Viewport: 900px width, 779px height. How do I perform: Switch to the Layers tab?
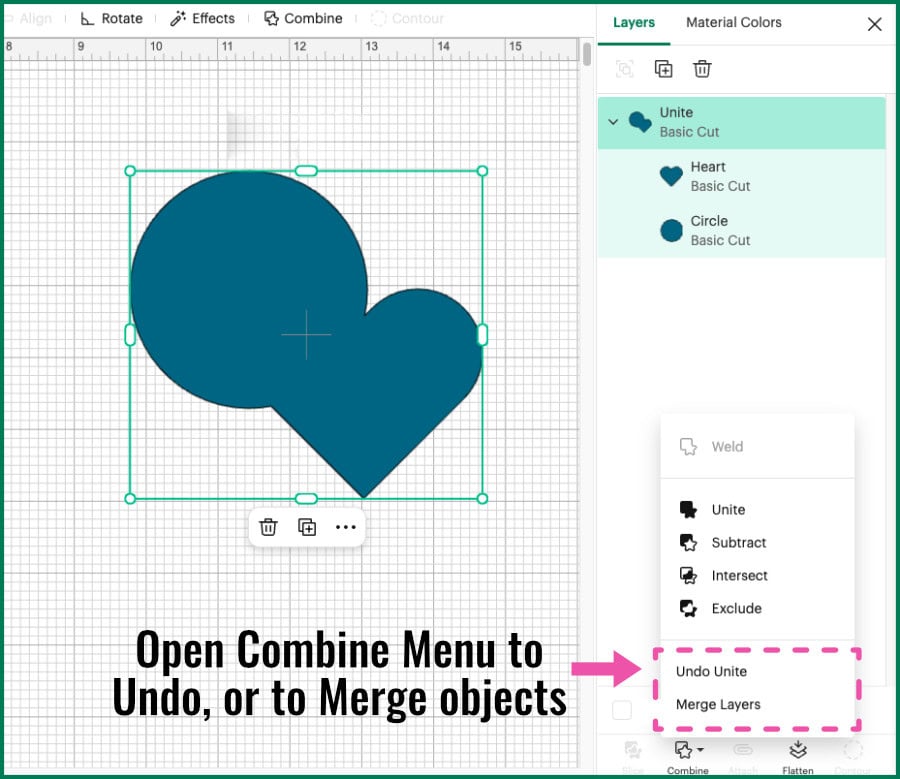[x=634, y=22]
